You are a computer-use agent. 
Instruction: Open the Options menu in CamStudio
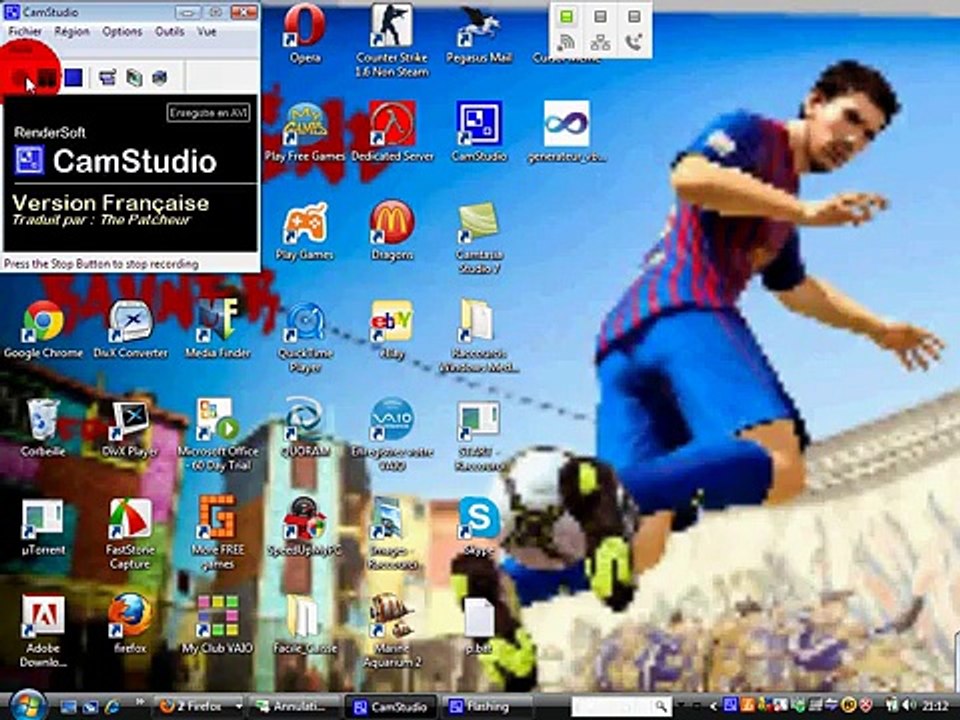122,31
